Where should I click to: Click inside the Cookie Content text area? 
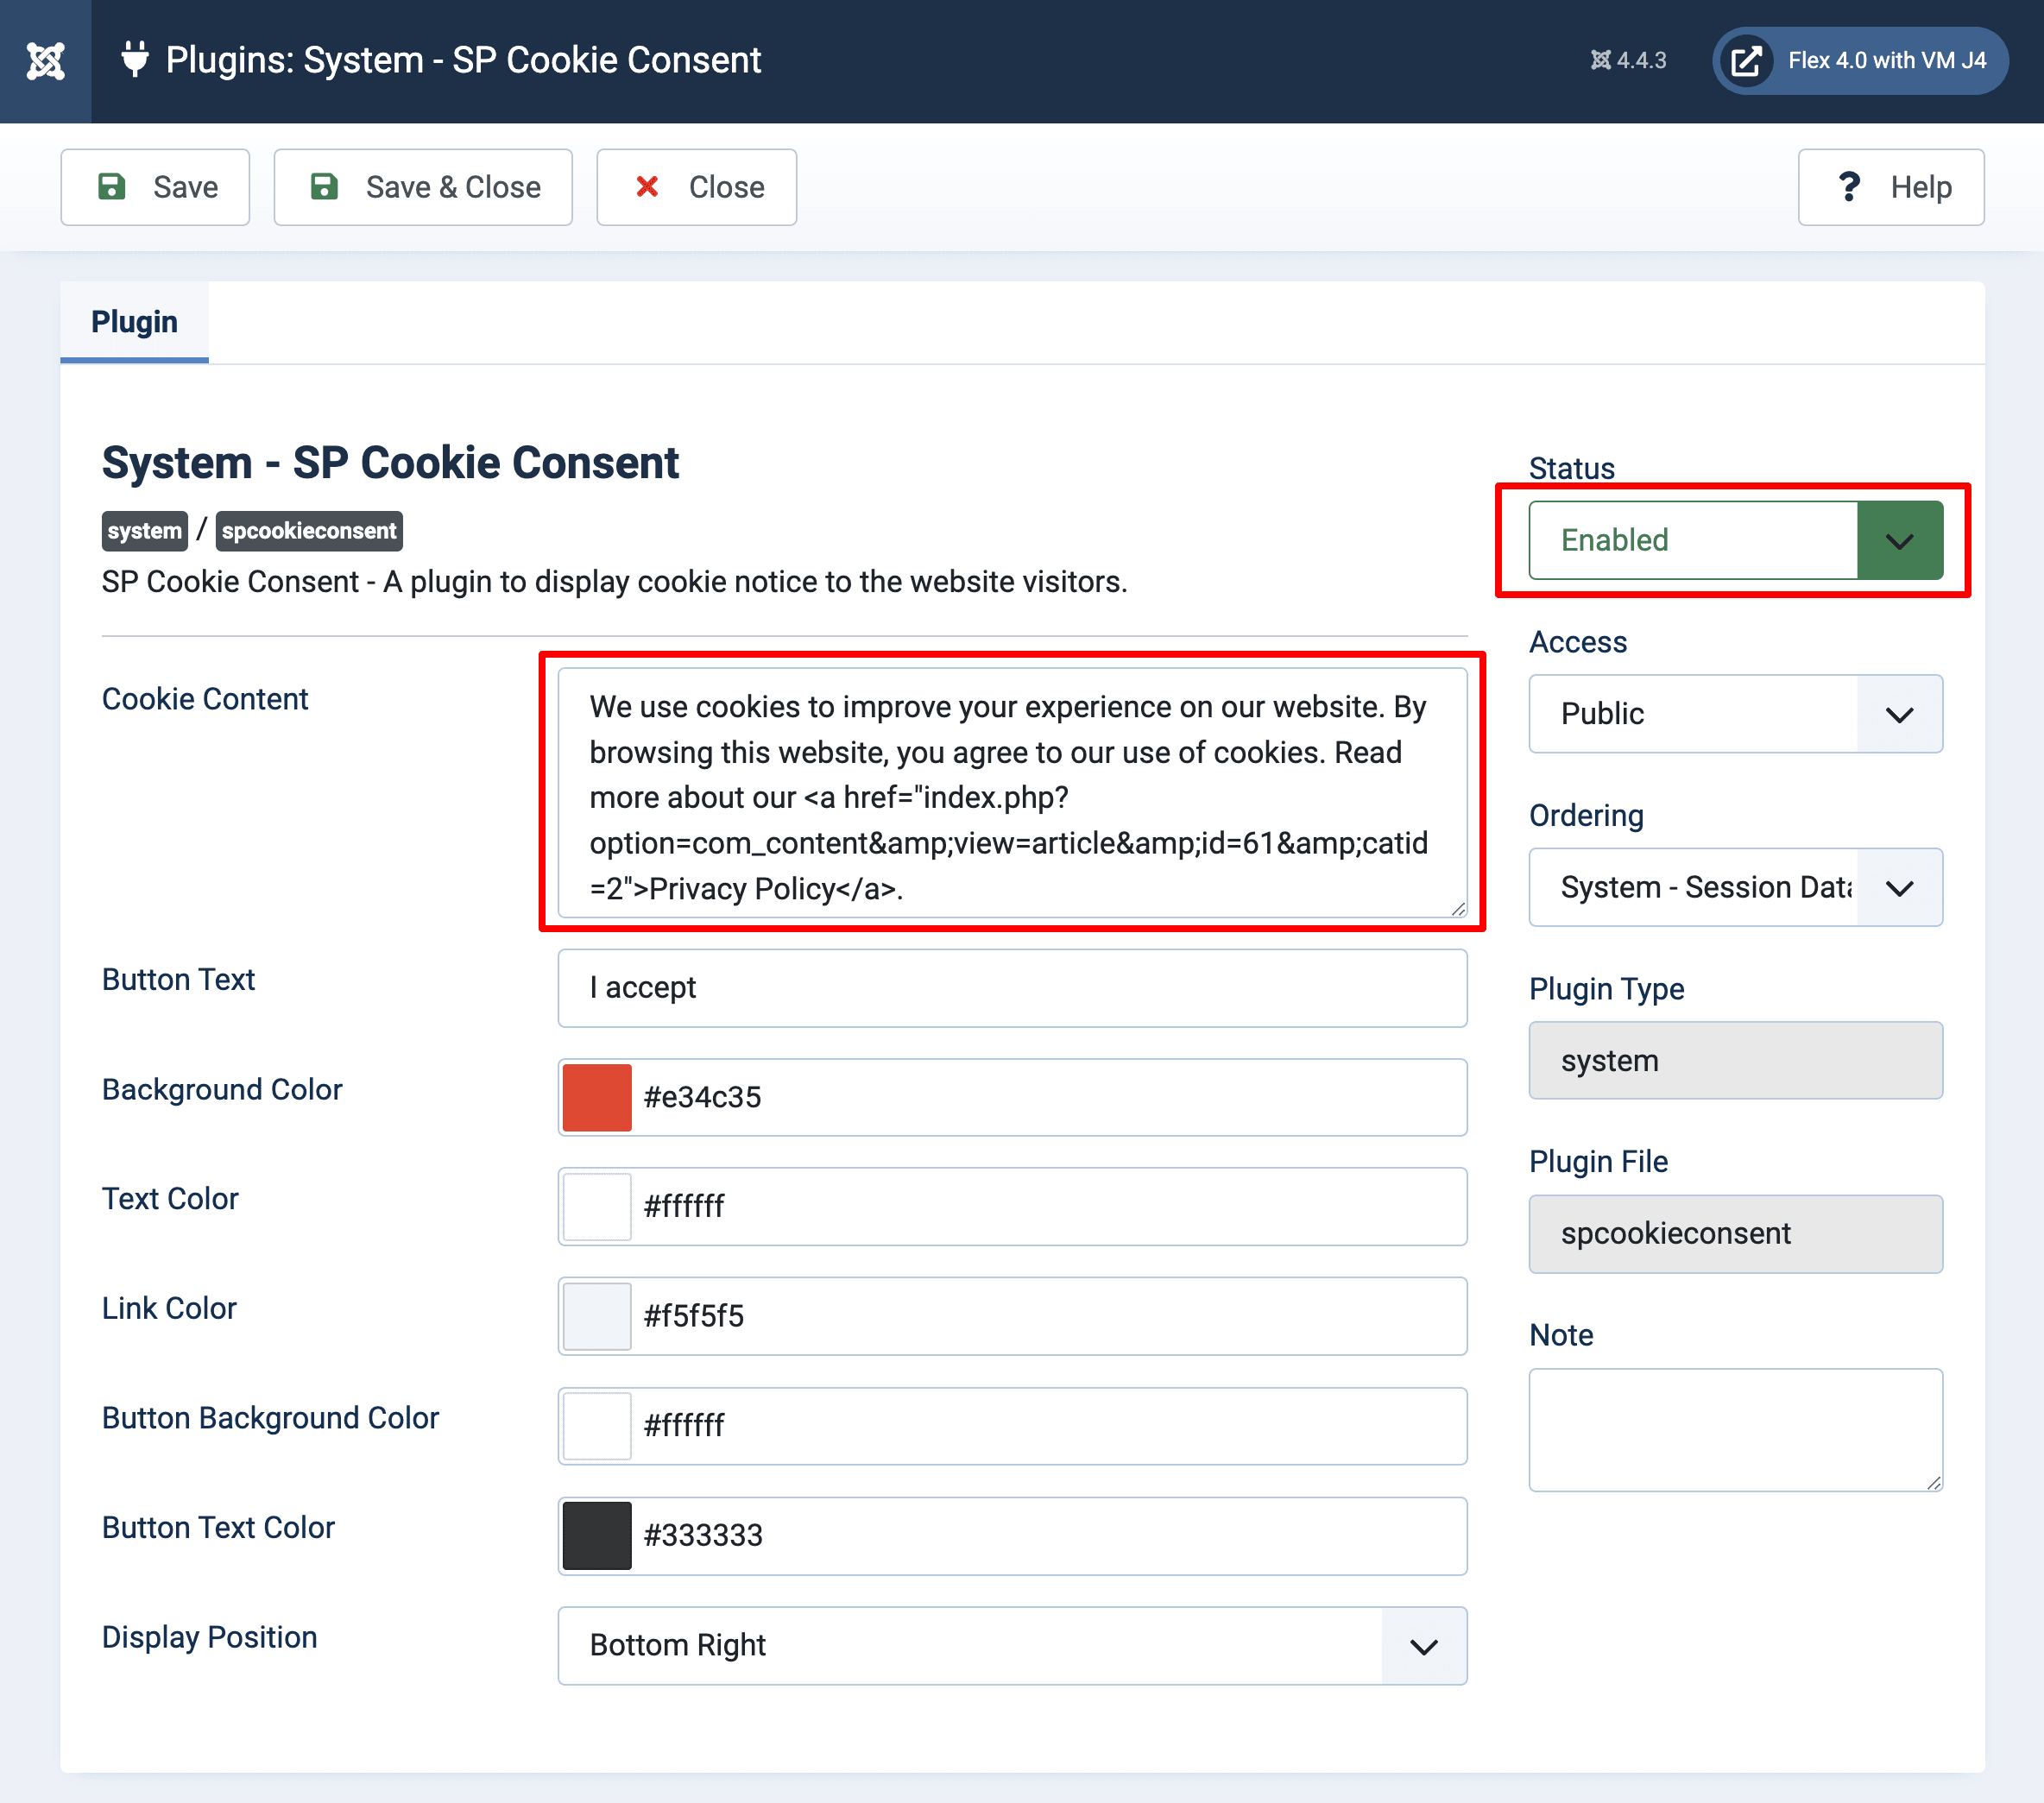(1010, 795)
